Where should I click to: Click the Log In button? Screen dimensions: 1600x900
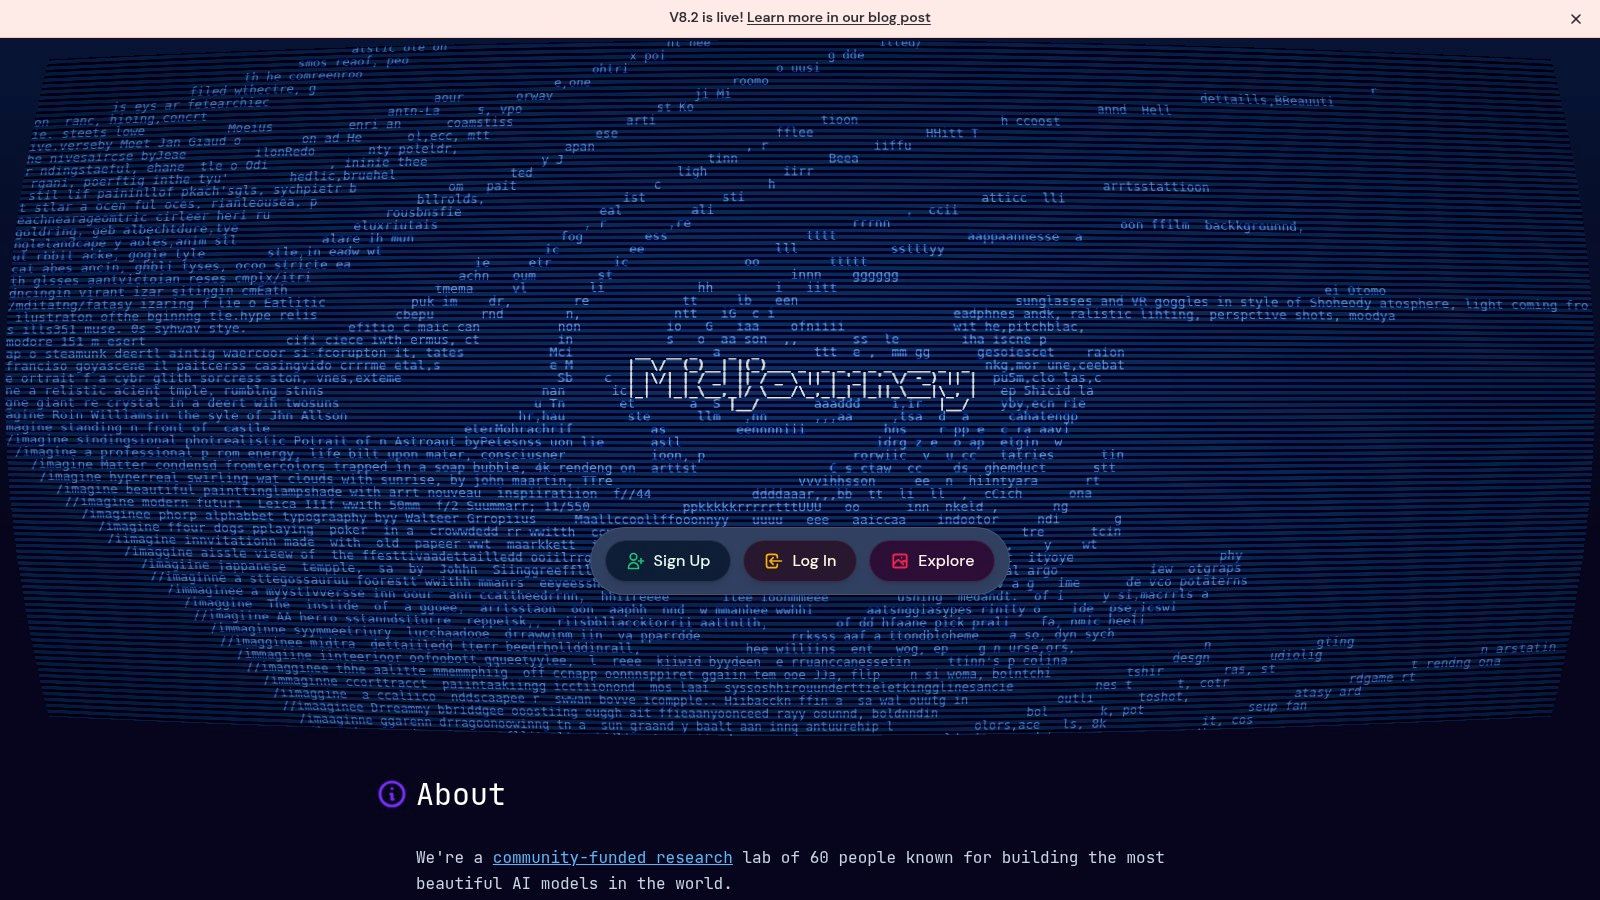click(x=800, y=561)
